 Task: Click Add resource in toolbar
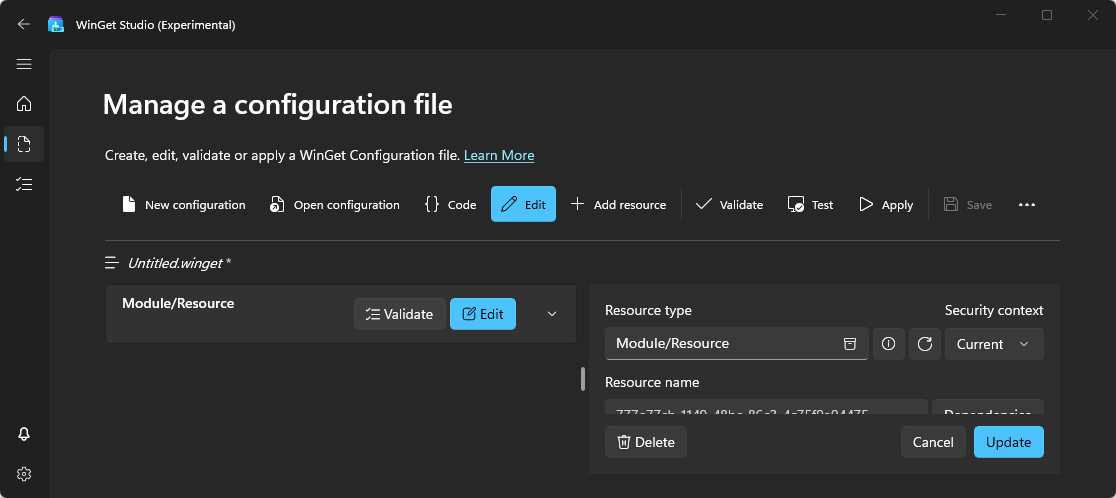(618, 204)
